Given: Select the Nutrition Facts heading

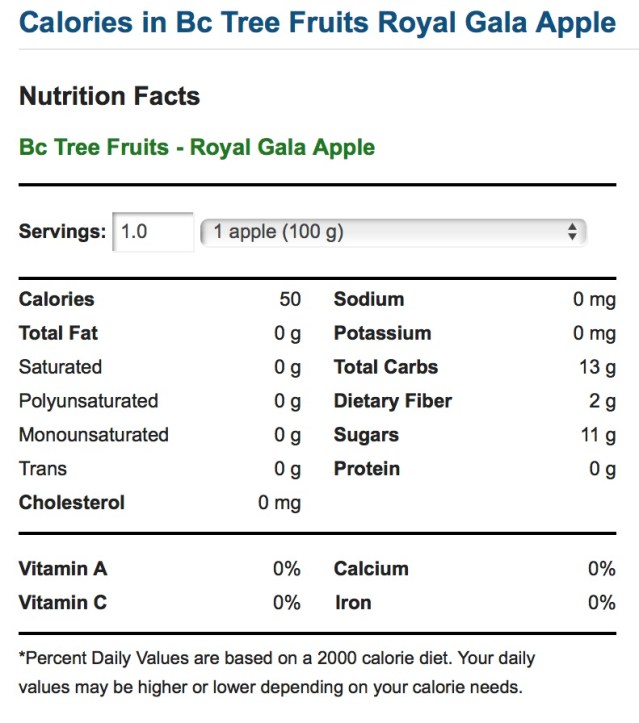Looking at the screenshot, I should click(110, 97).
